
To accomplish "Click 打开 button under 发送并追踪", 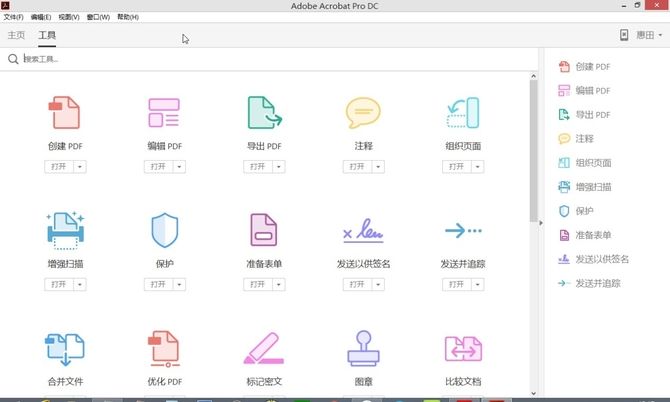I will pyautogui.click(x=457, y=285).
